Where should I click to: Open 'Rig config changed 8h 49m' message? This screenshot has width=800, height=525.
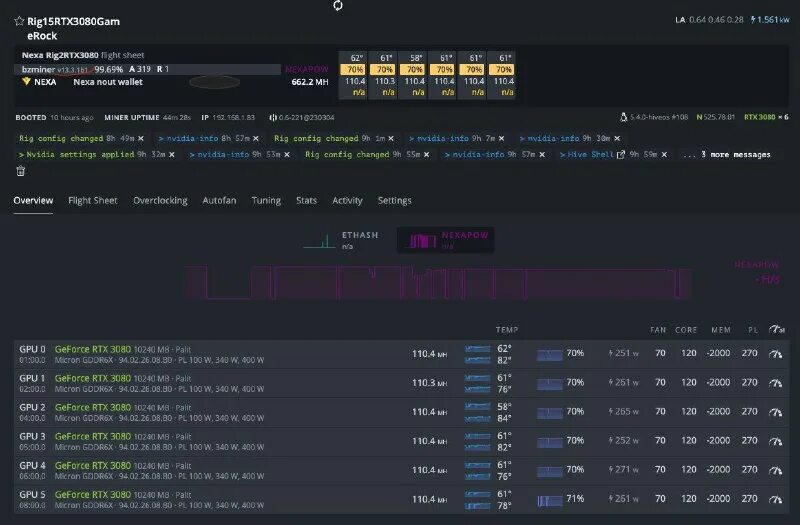[x=61, y=138]
